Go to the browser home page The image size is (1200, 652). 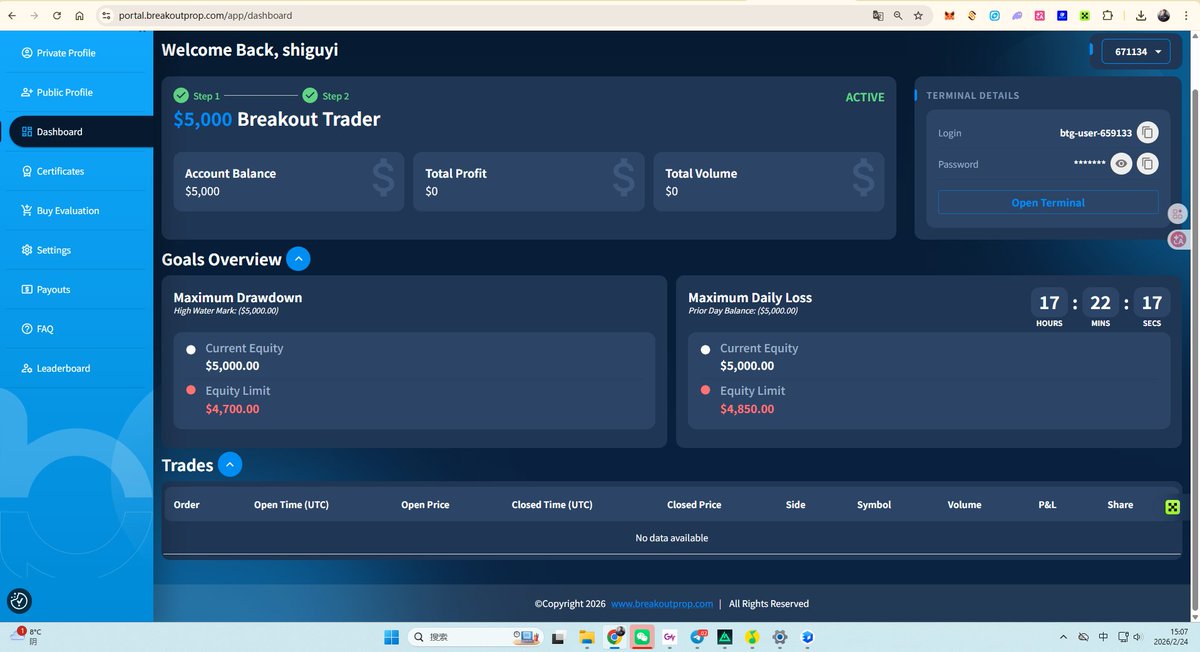coord(79,16)
